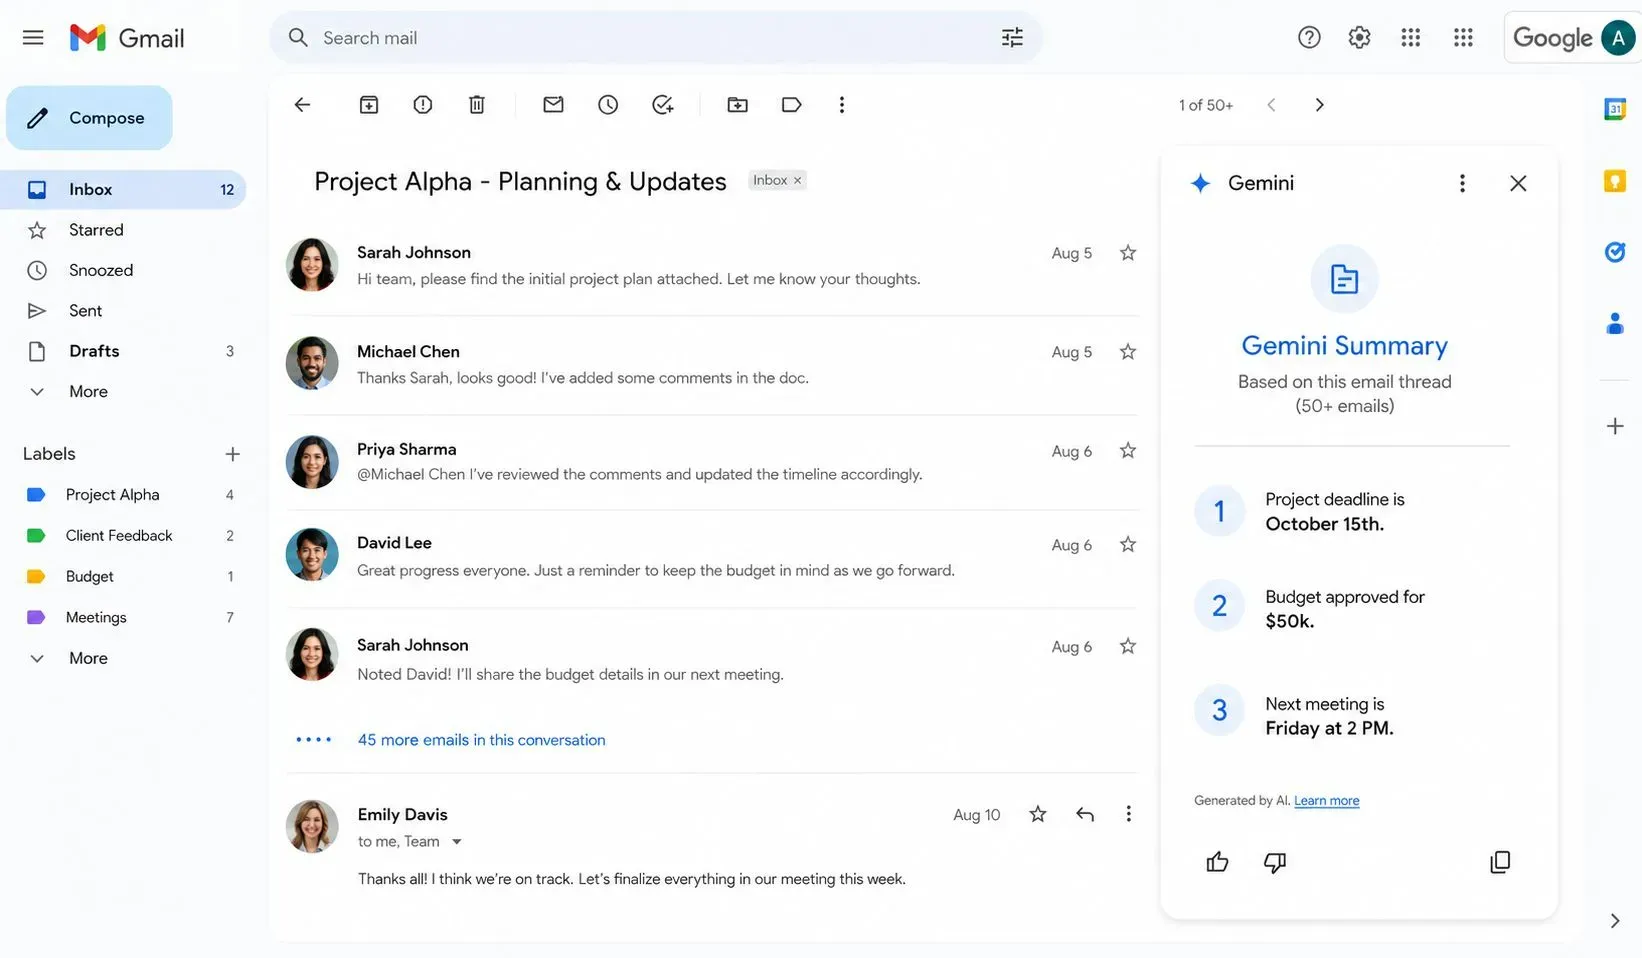Star Sarah Johnson's initial project plan email
The image size is (1642, 958).
pos(1128,253)
